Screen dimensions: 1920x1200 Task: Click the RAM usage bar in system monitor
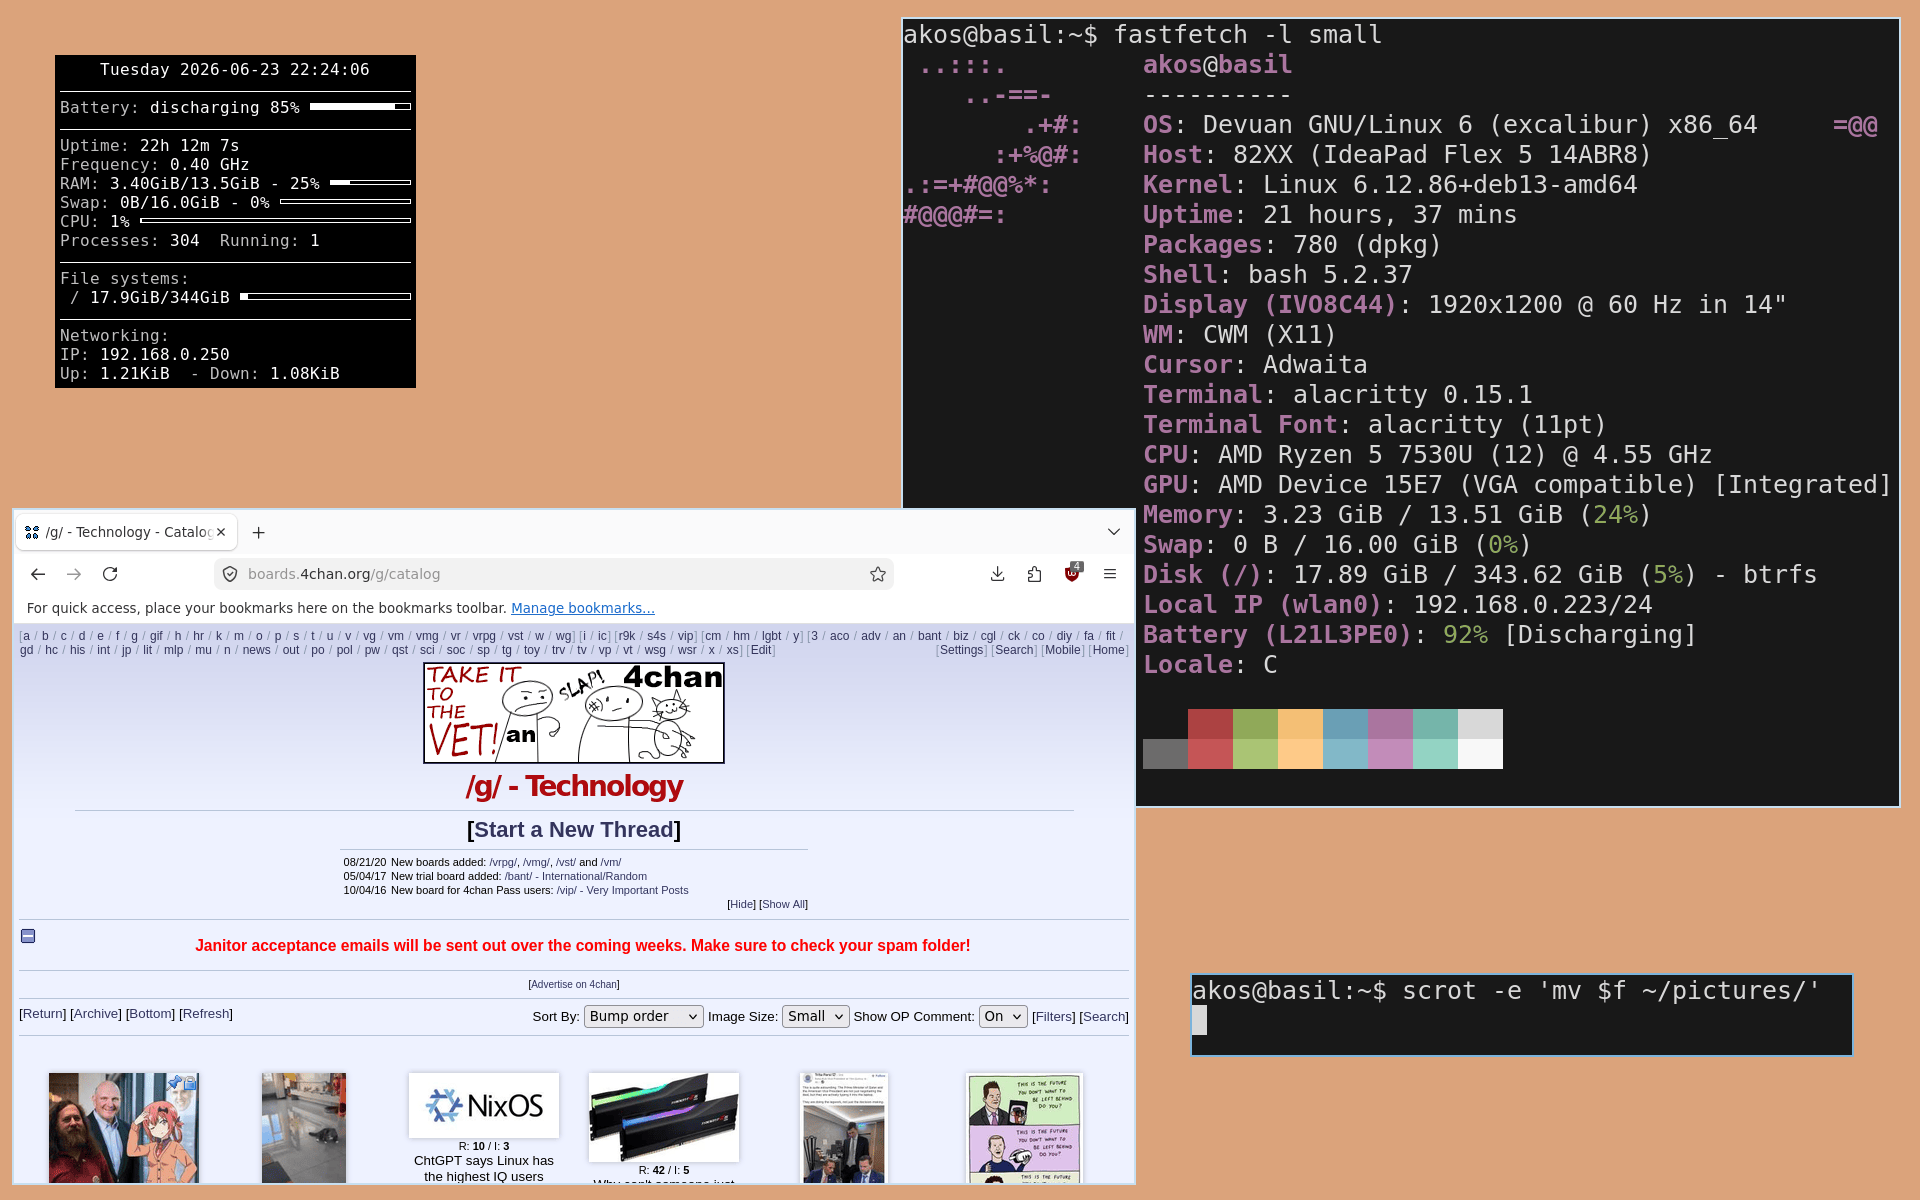click(370, 183)
